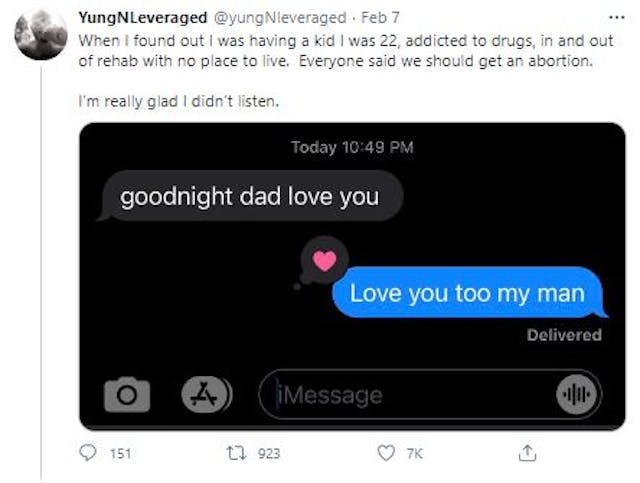Click the "Today 10:49 PM" message timestamp
This screenshot has height=483, width=640.
(351, 147)
